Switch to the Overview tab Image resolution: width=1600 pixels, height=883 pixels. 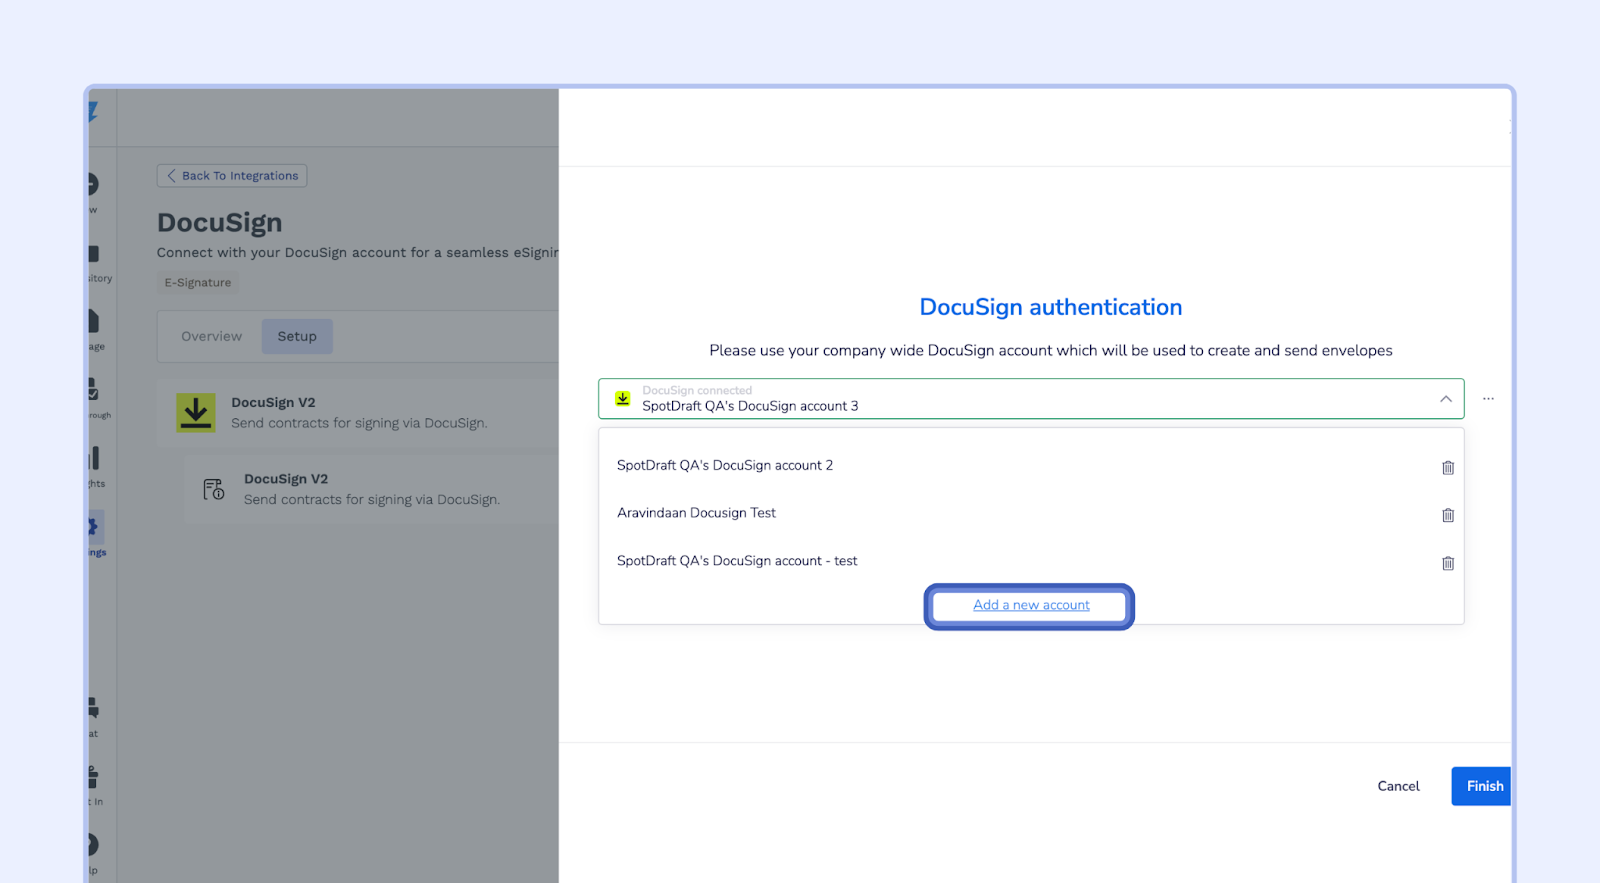[211, 337]
